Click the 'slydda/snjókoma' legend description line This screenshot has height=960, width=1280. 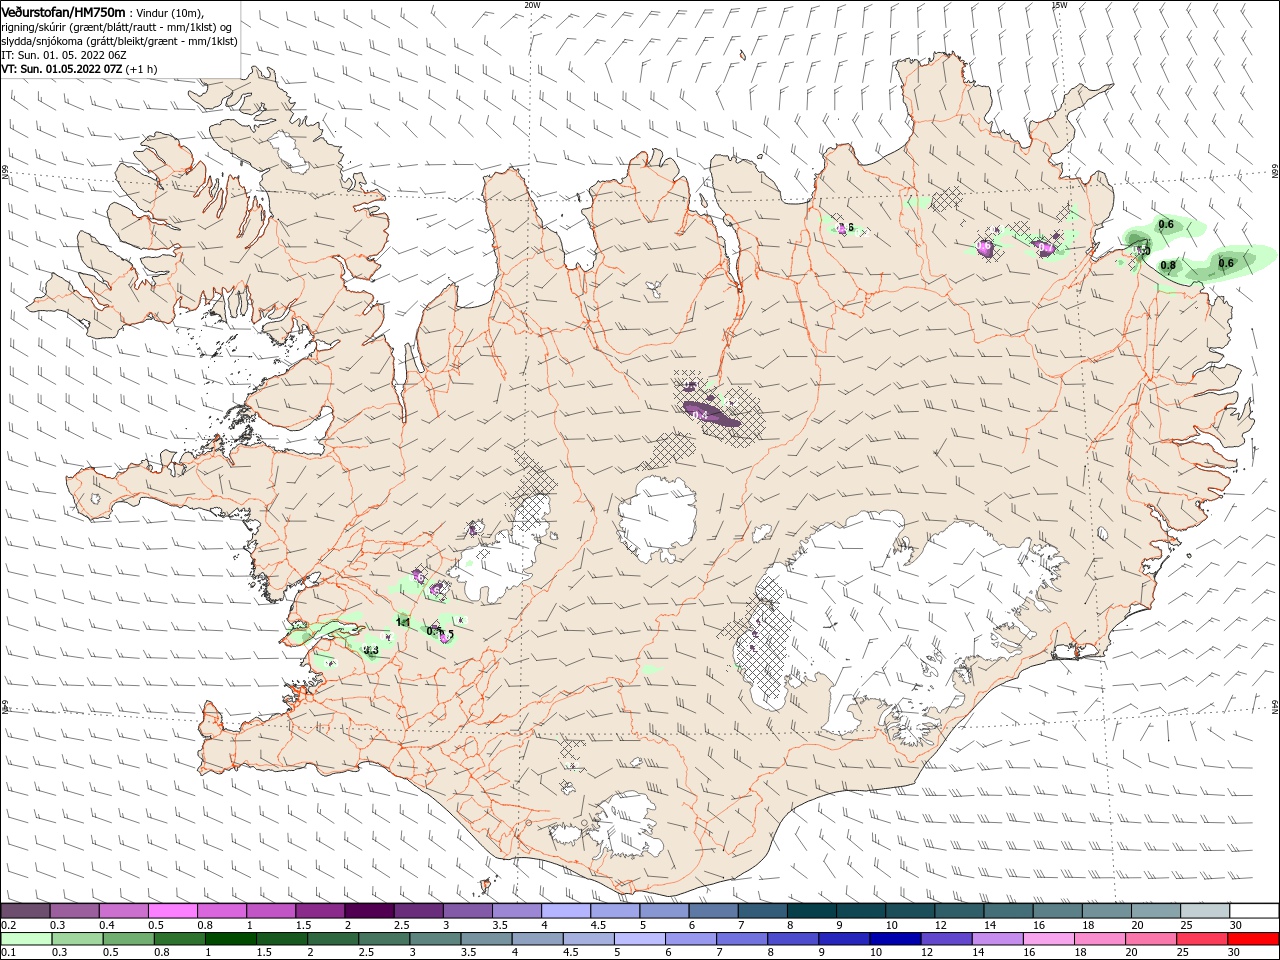pos(119,41)
